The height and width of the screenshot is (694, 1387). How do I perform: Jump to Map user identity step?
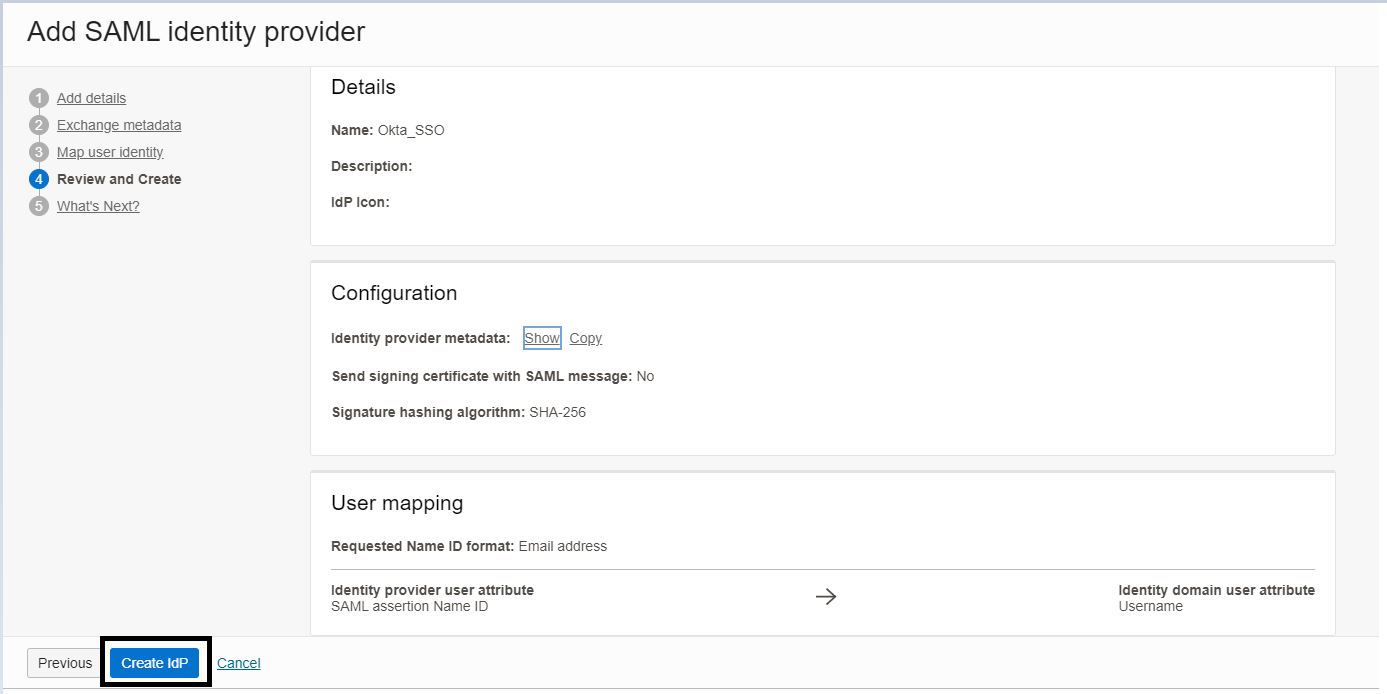110,152
